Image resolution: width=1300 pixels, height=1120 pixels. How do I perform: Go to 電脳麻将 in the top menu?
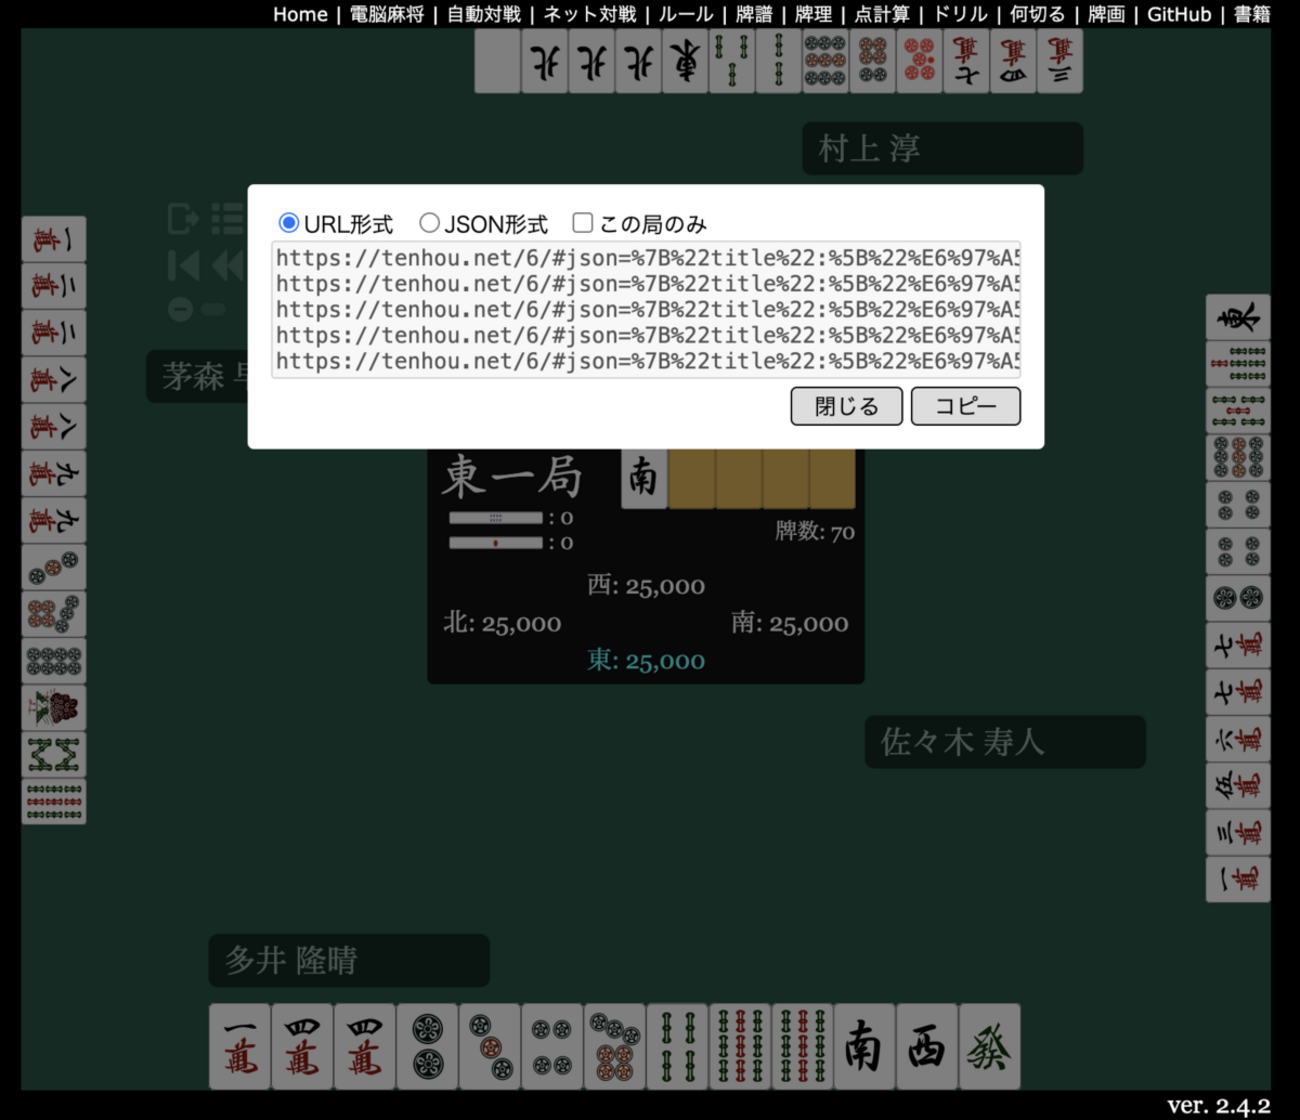coord(387,14)
